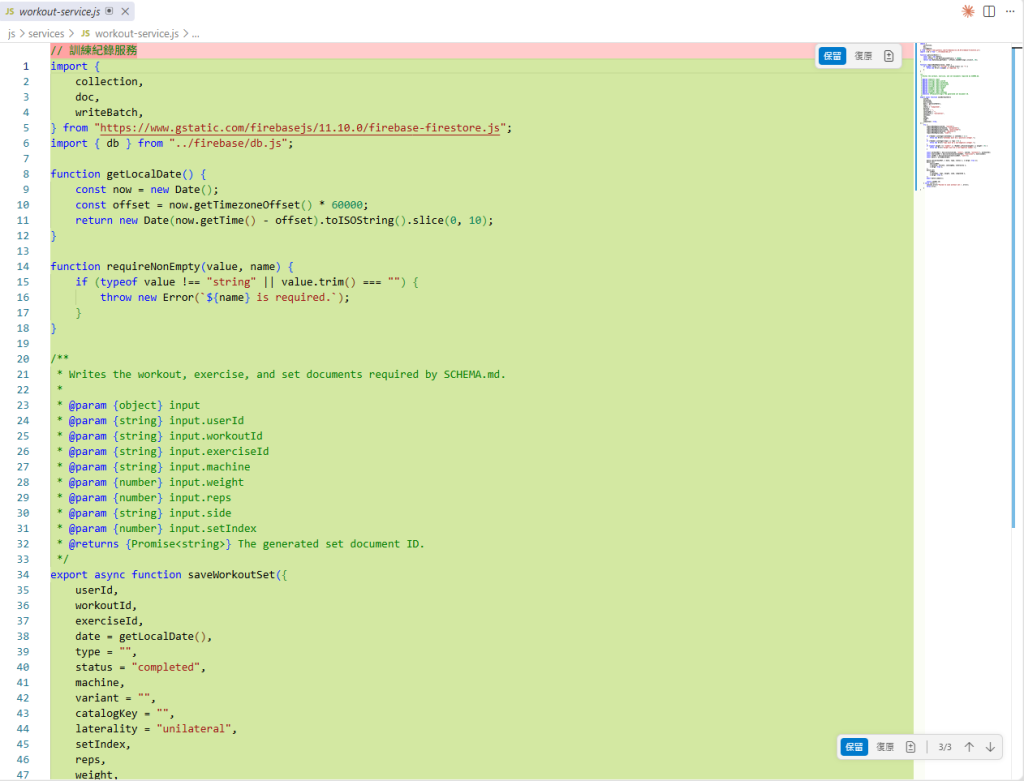The image size is (1024, 781).
Task: Click on "function getLocalDate() {"
Action: (128, 174)
